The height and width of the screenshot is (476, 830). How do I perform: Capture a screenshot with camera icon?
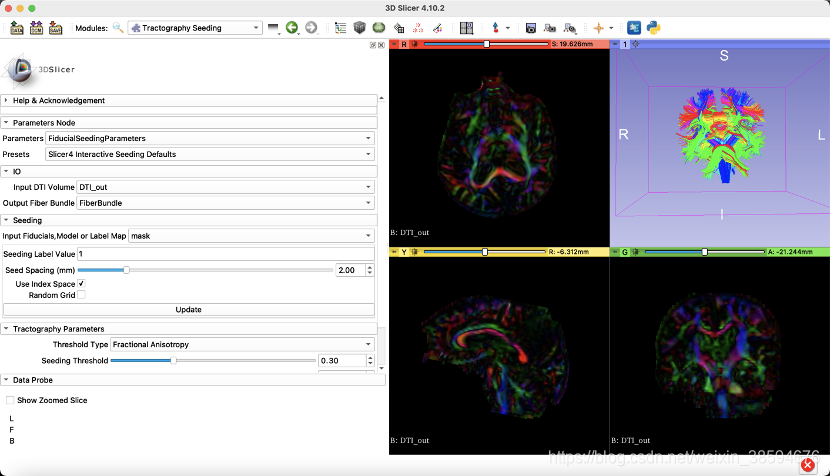pos(530,28)
